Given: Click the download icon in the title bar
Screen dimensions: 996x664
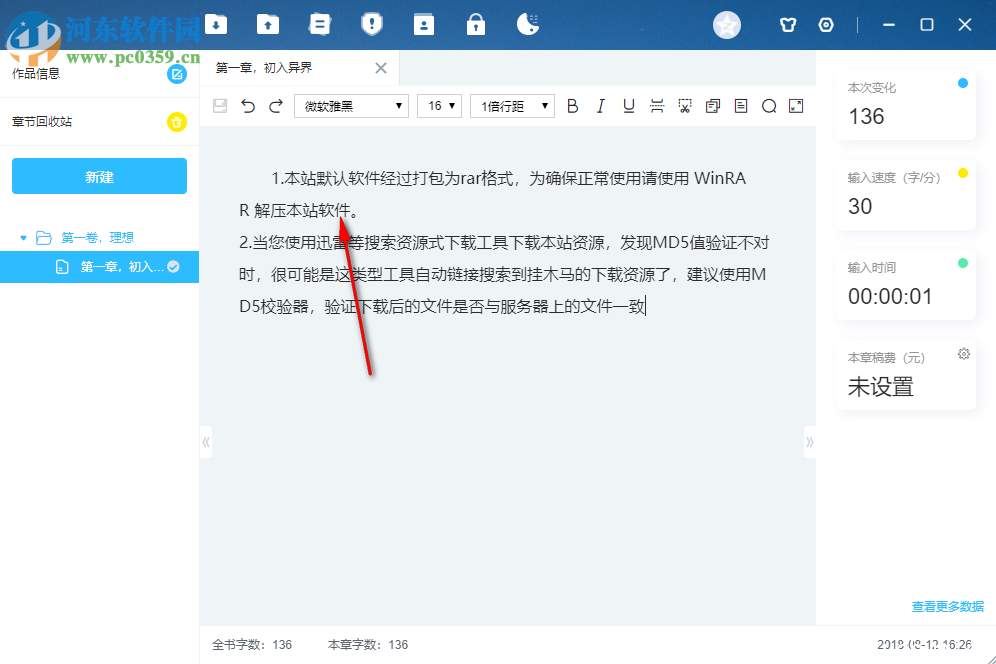Looking at the screenshot, I should pyautogui.click(x=216, y=24).
